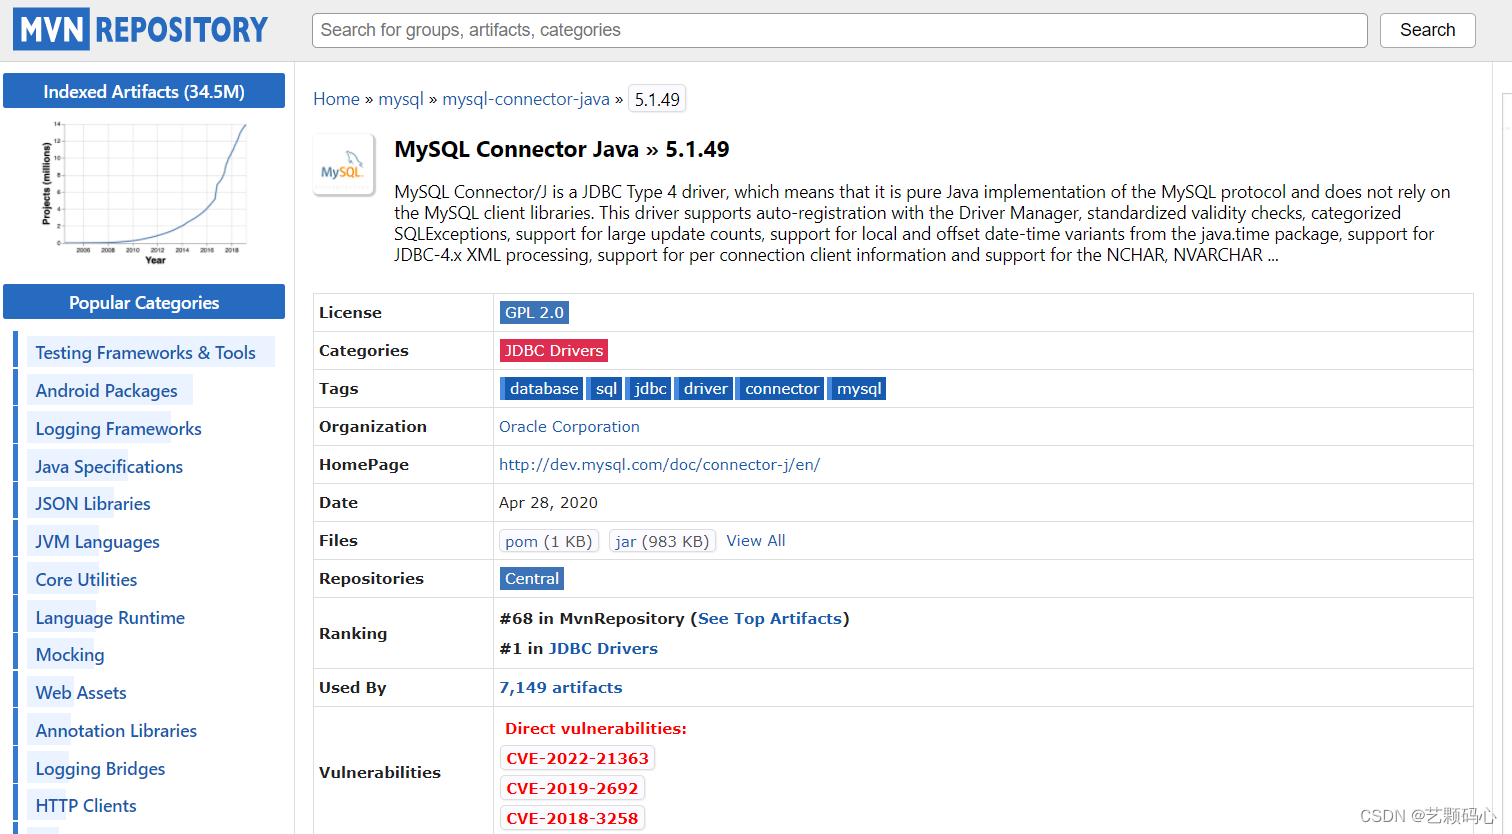Open 7,149 artifacts used-by link

click(561, 687)
